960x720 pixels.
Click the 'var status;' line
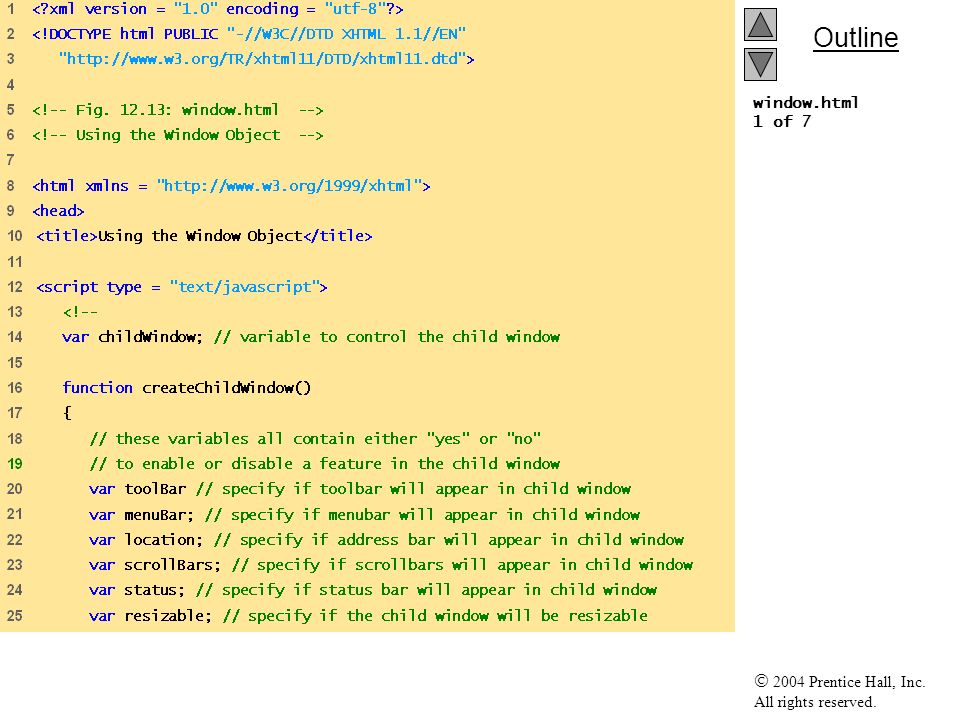point(372,590)
